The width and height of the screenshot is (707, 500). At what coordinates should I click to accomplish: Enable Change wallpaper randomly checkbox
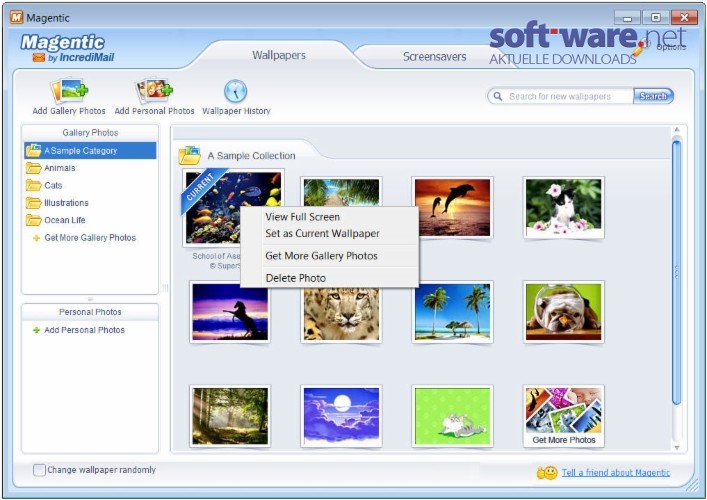point(39,470)
